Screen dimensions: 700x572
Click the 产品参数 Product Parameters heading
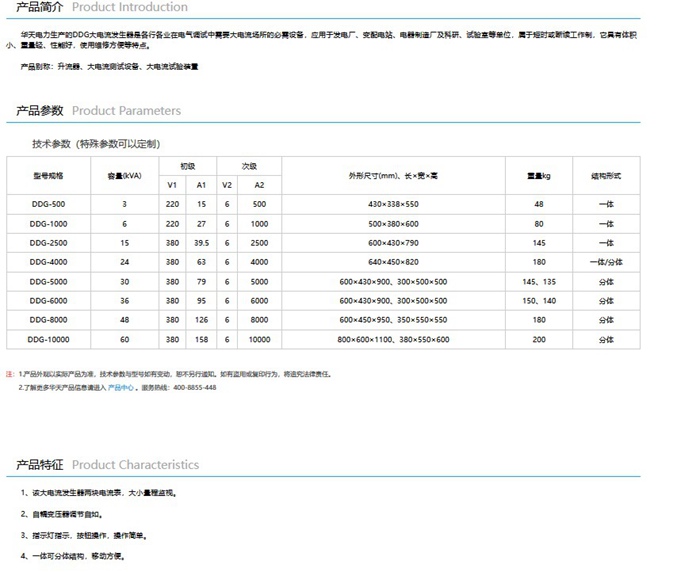pos(99,111)
